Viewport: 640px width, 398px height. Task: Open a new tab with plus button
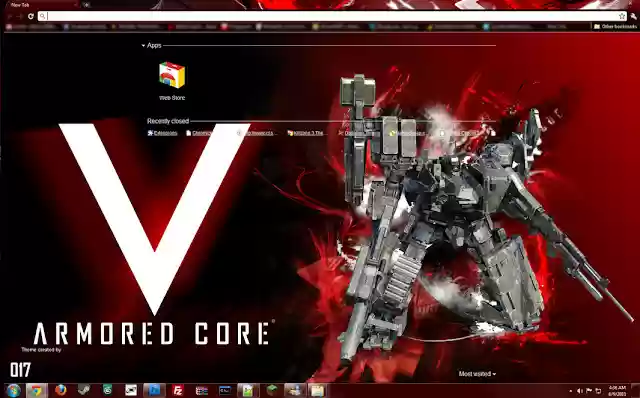click(86, 5)
